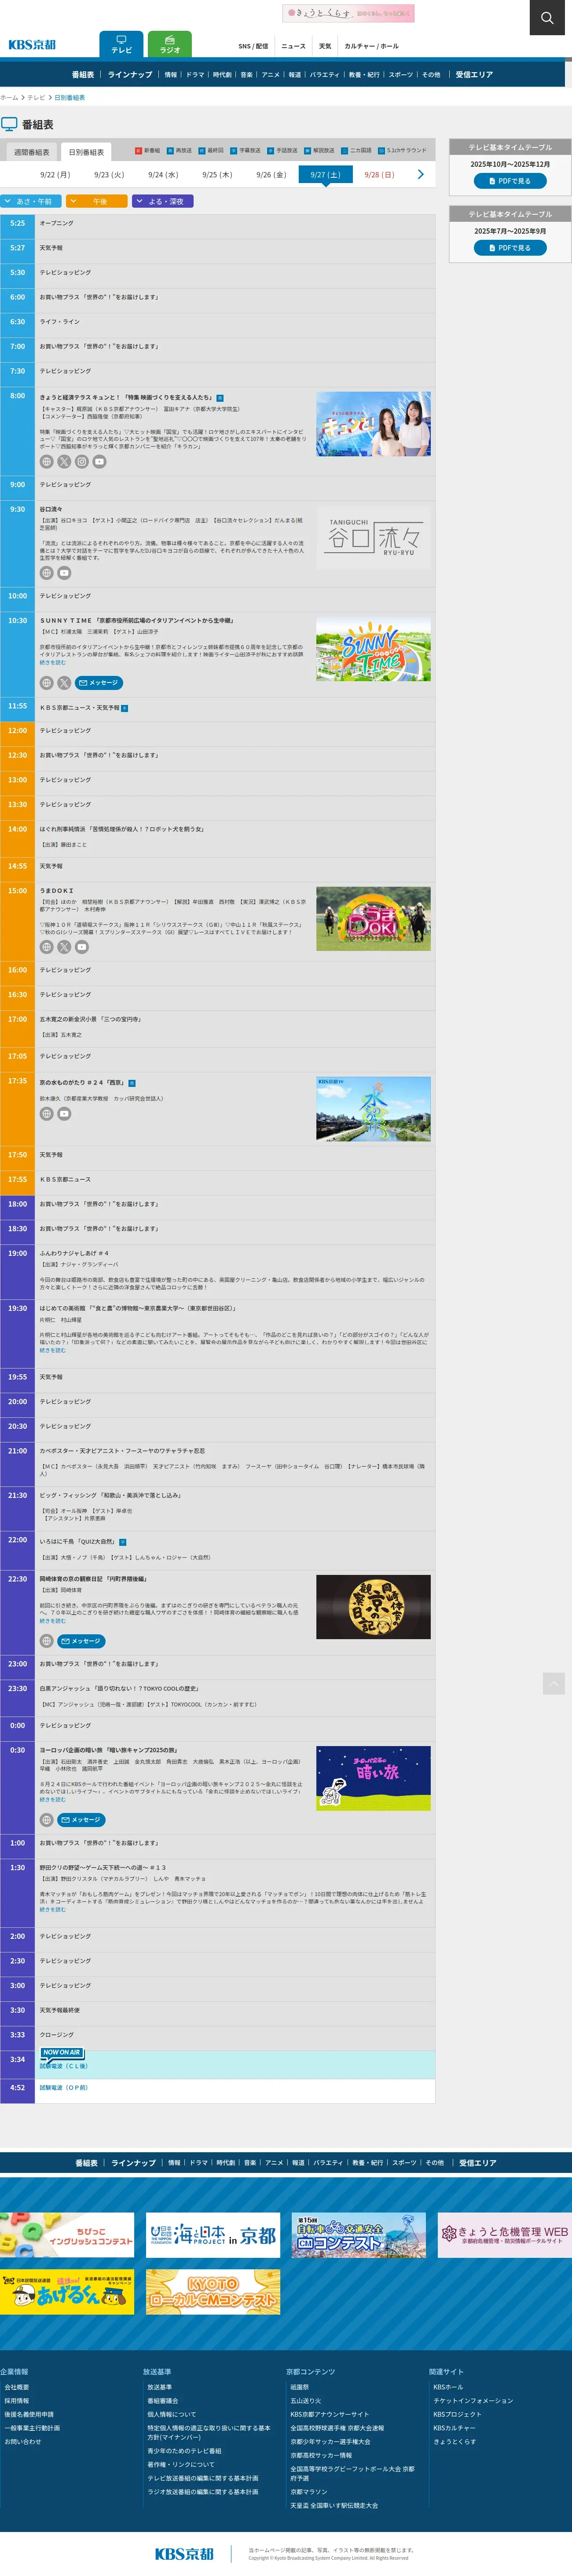Open きょうとくらす top banner
This screenshot has height=2576, width=572.
(348, 13)
